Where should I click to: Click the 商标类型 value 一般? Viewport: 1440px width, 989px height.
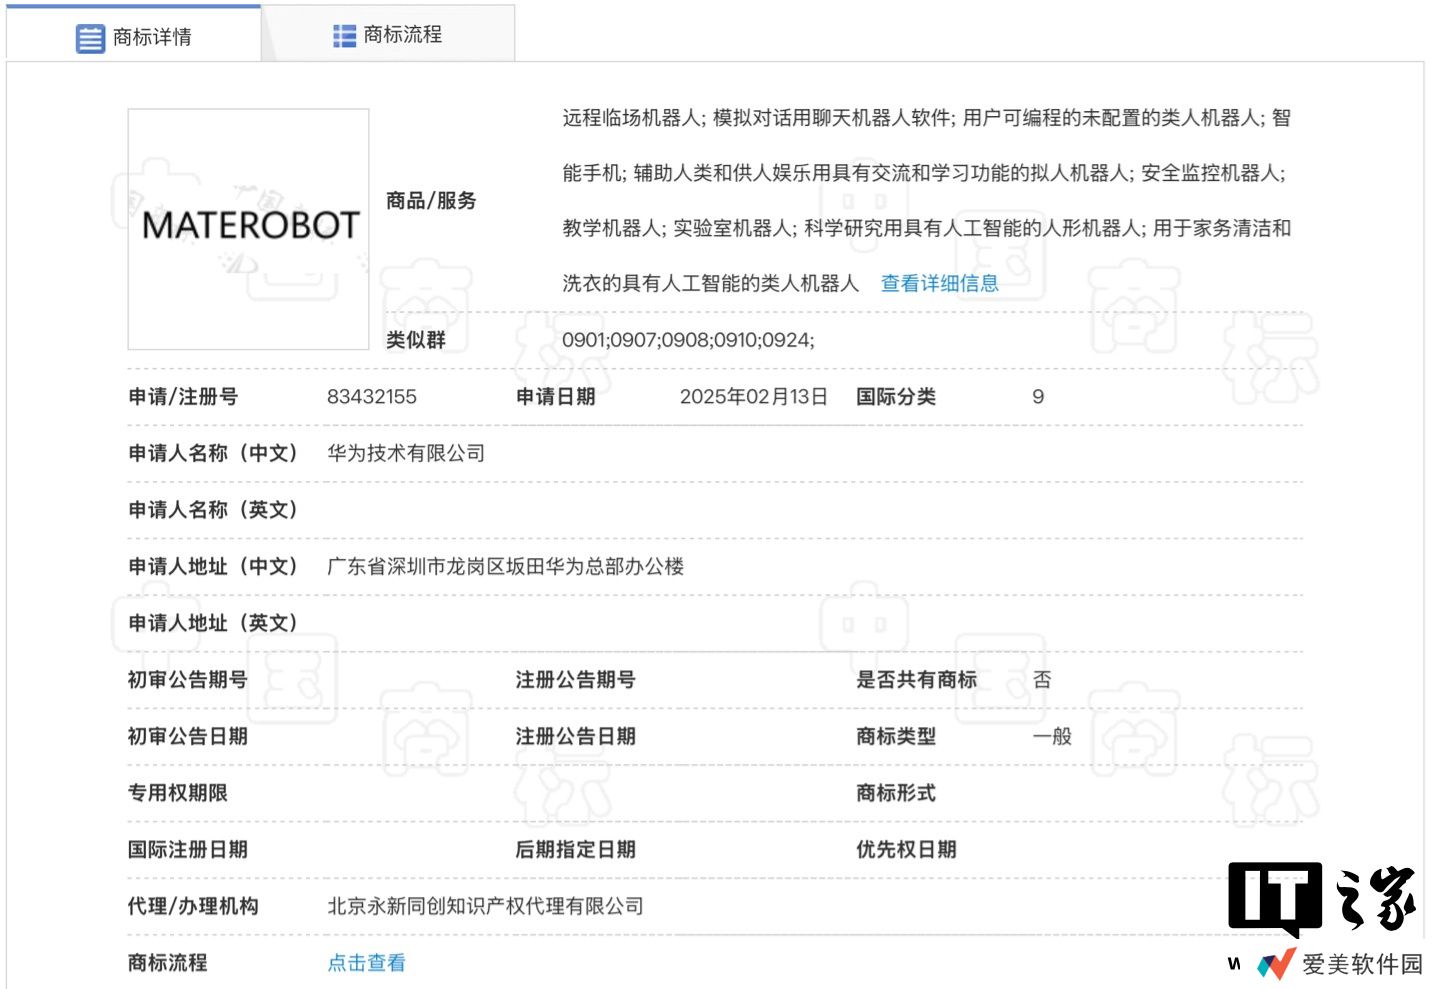[1051, 736]
